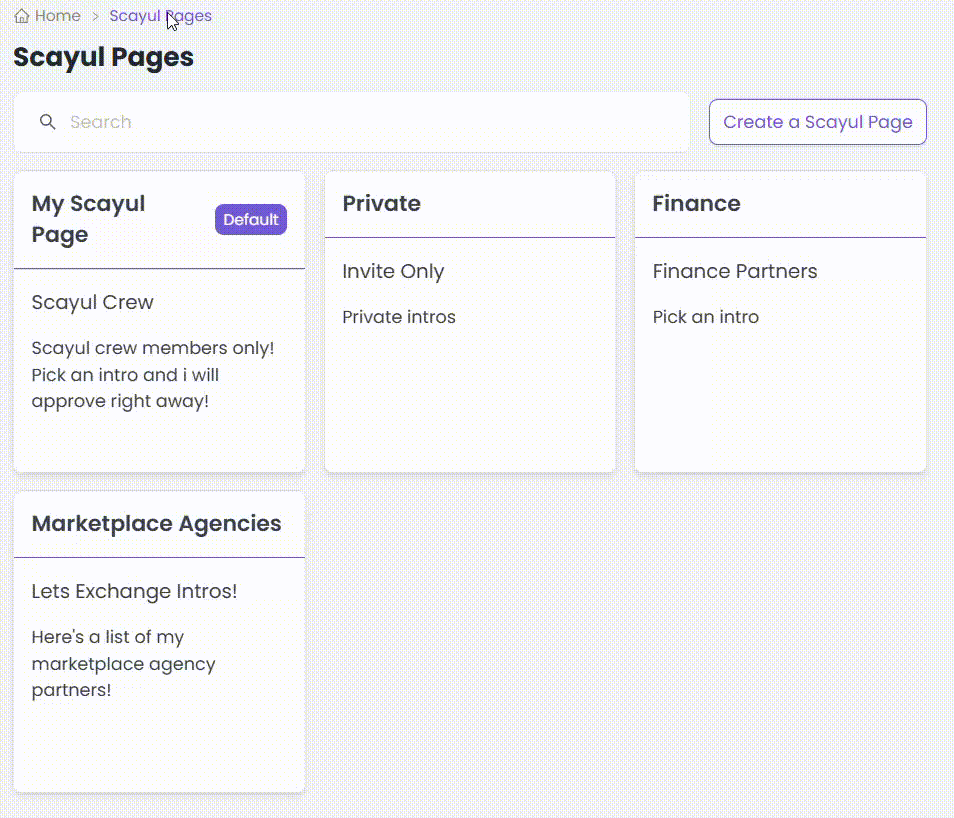The width and height of the screenshot is (954, 818).
Task: Open the Home breadcrumb link
Action: [55, 15]
